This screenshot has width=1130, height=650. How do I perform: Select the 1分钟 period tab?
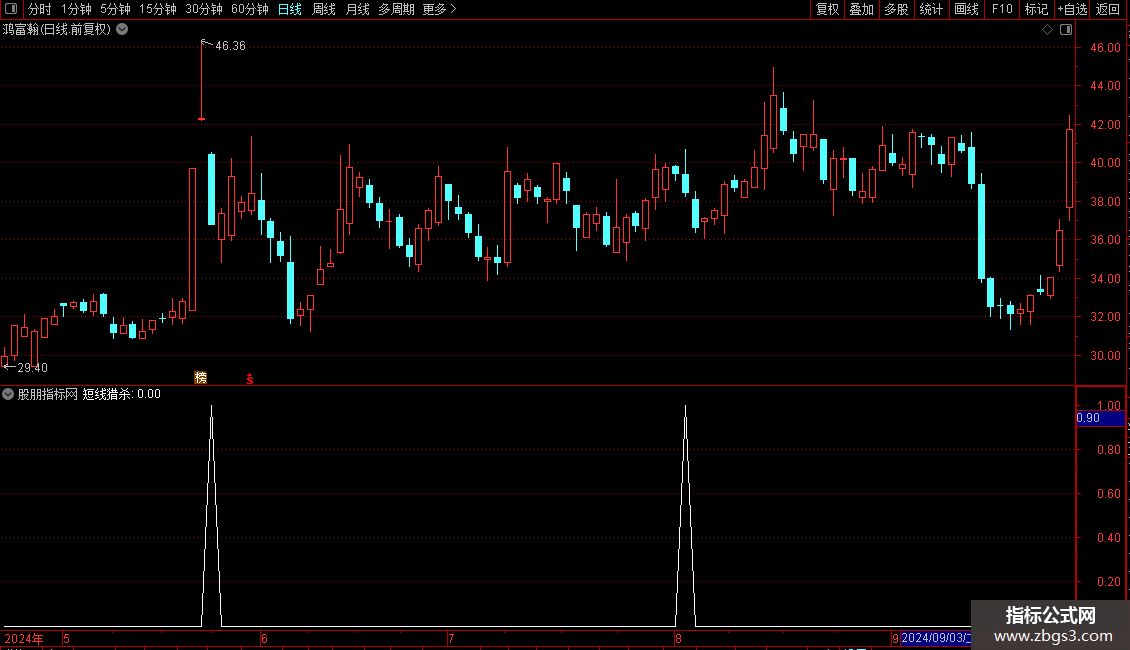coord(76,9)
